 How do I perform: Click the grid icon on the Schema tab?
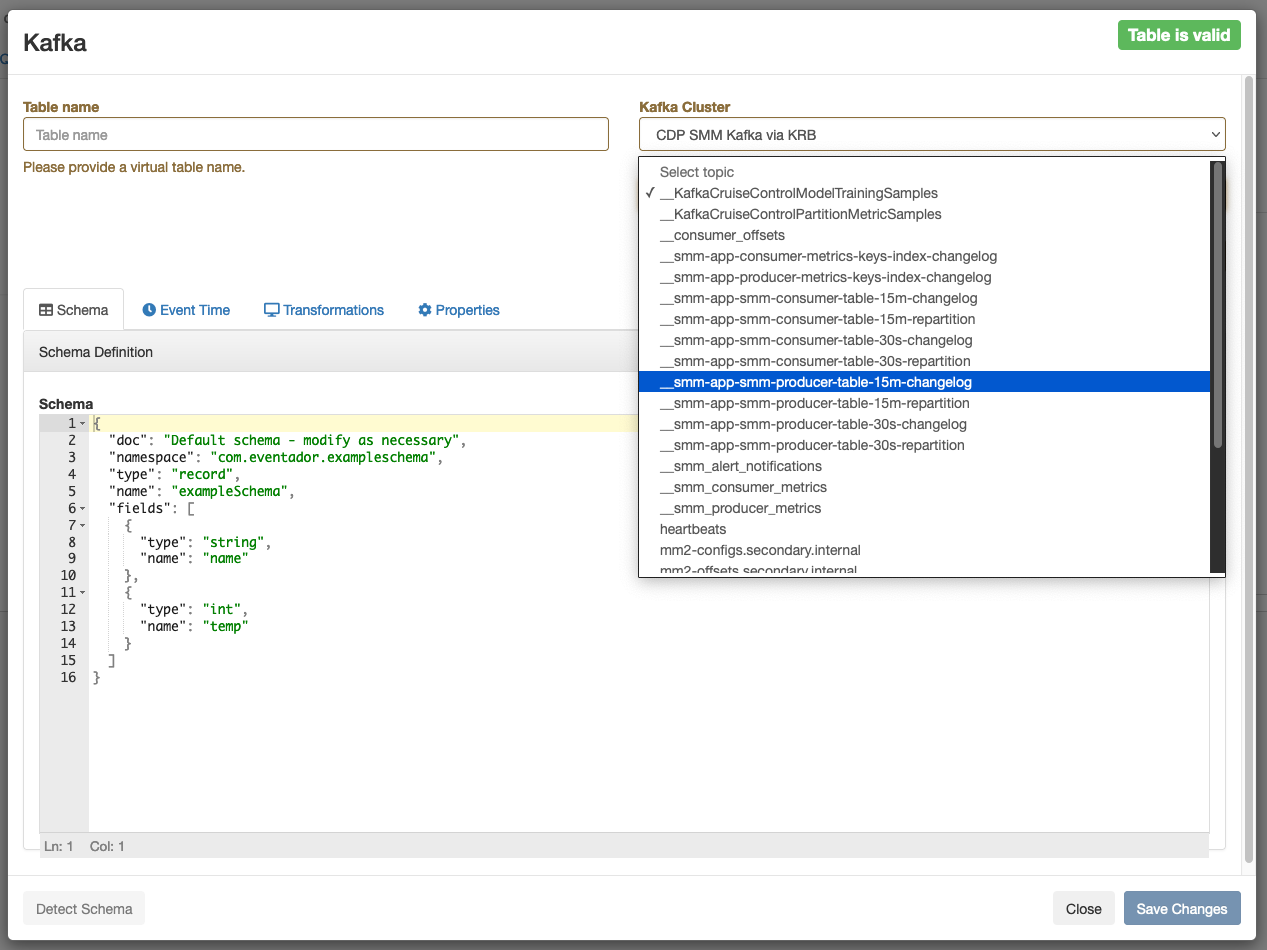pos(46,310)
